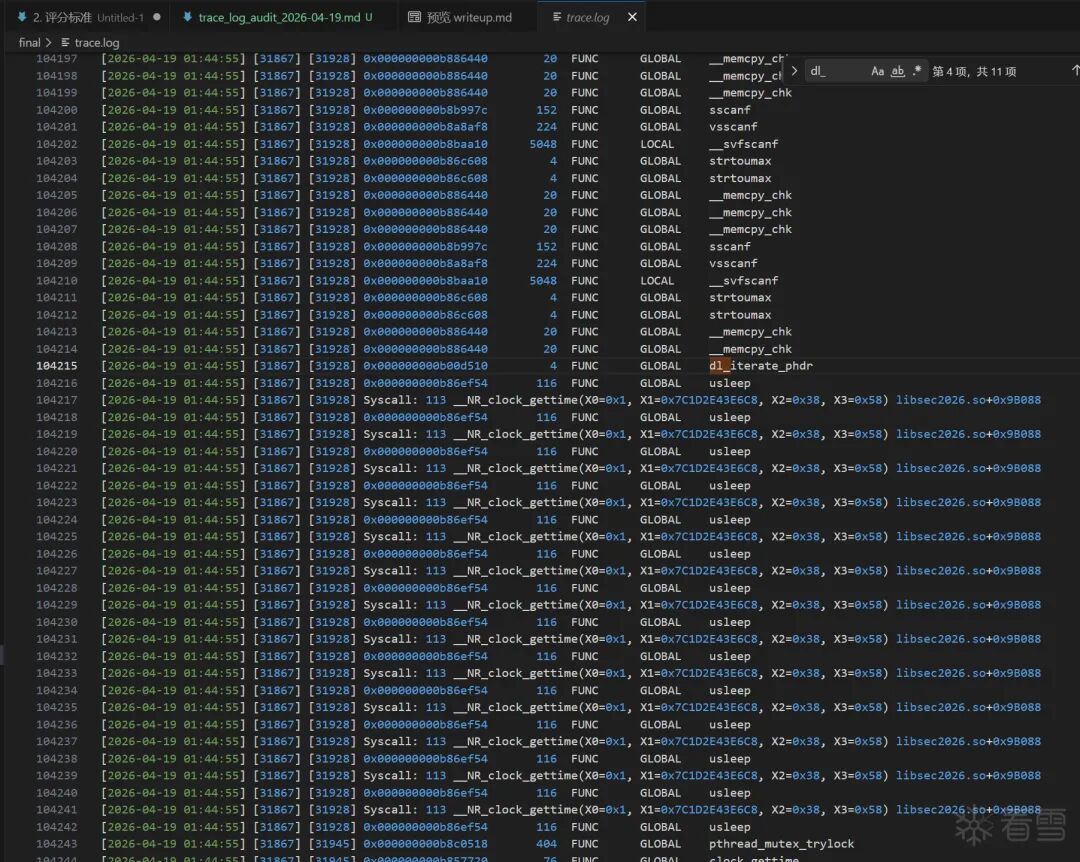Click the markdown icon on trace_log_audit tab
1080x862 pixels.
[187, 17]
